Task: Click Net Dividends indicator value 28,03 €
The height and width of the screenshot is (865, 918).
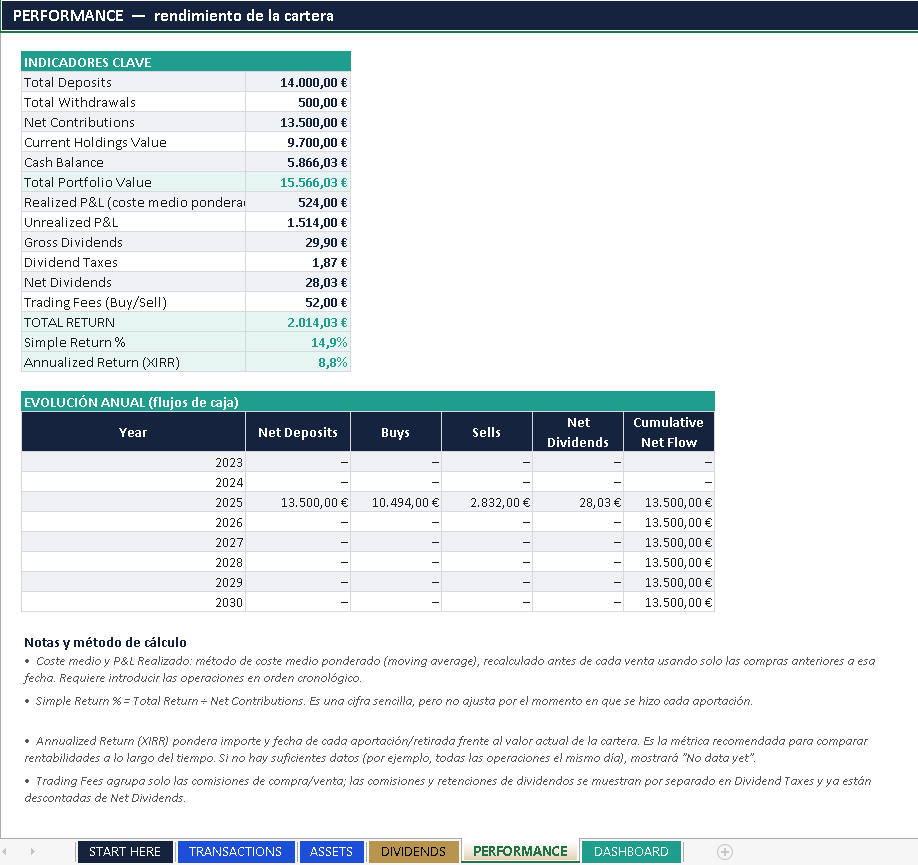Action: coord(298,282)
